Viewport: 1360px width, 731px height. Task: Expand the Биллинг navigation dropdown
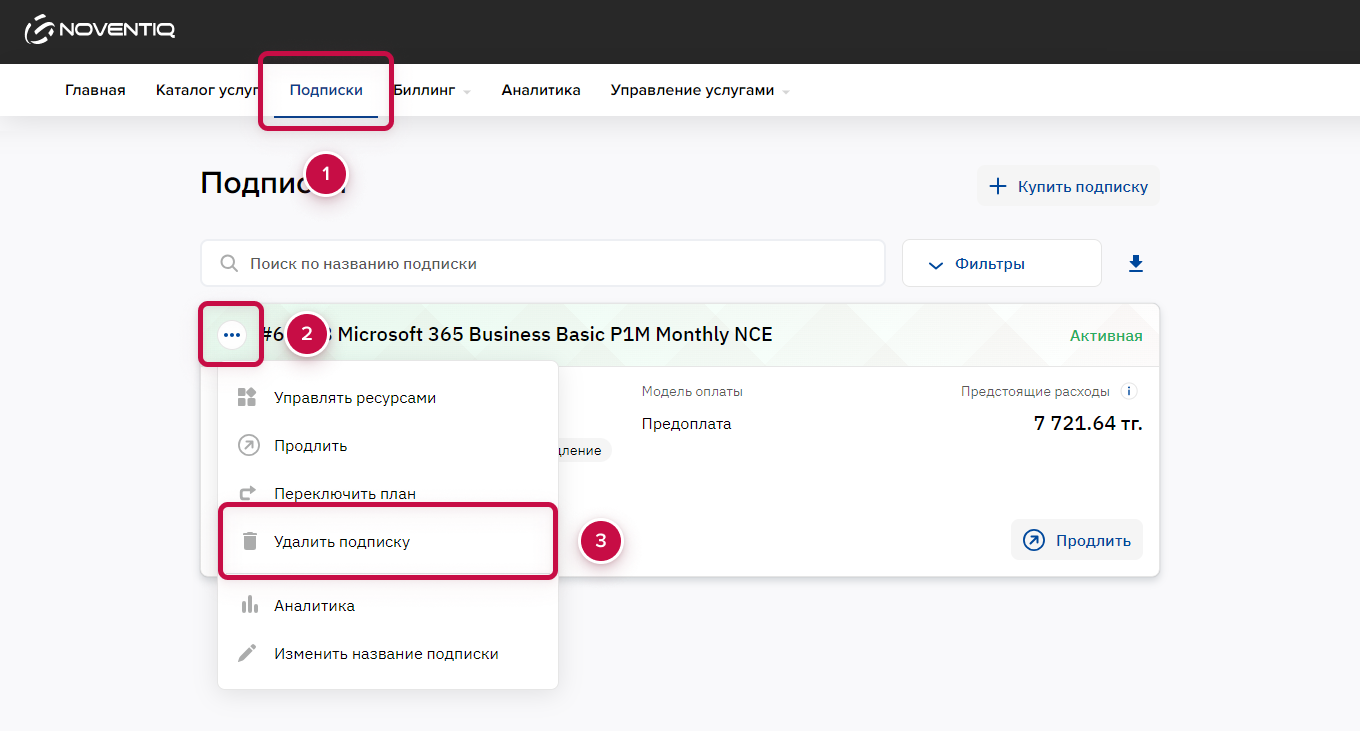click(432, 90)
